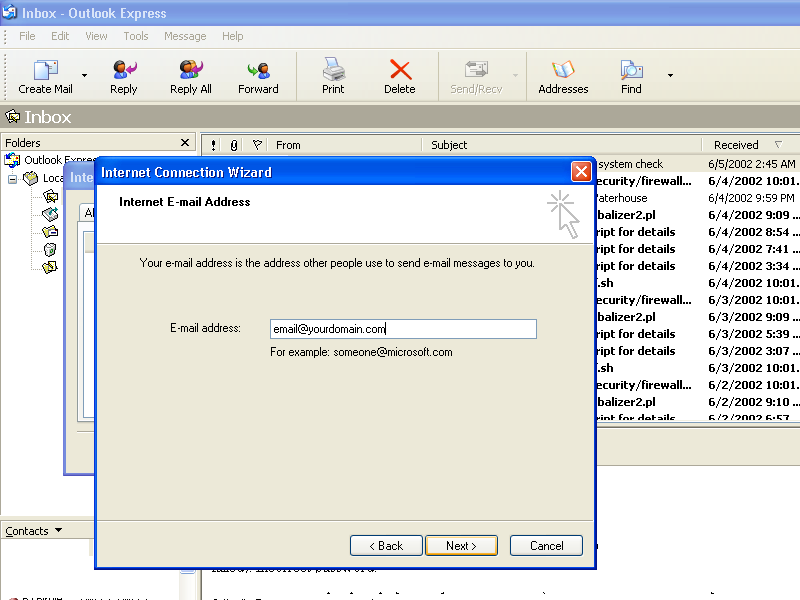Open the Edit menu

(x=60, y=36)
